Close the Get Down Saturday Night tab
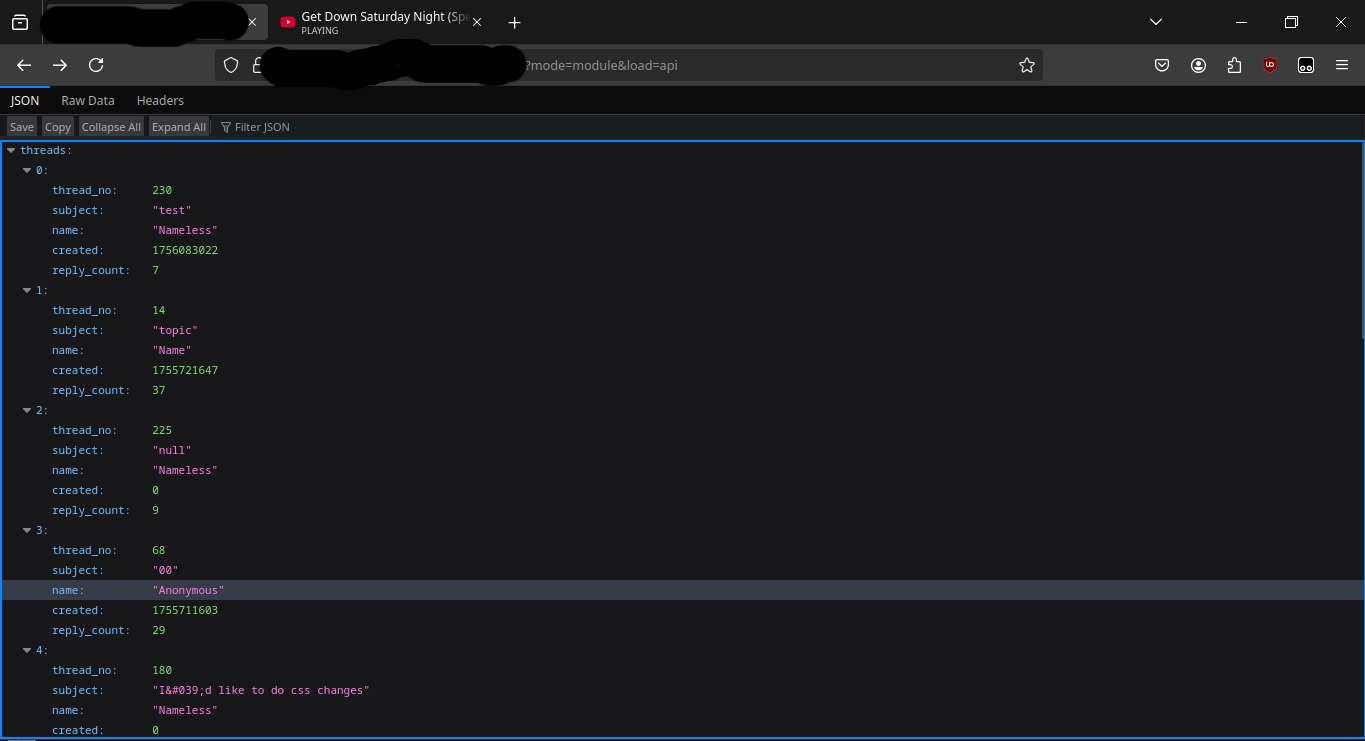Viewport: 1365px width, 741px height. coord(477,22)
